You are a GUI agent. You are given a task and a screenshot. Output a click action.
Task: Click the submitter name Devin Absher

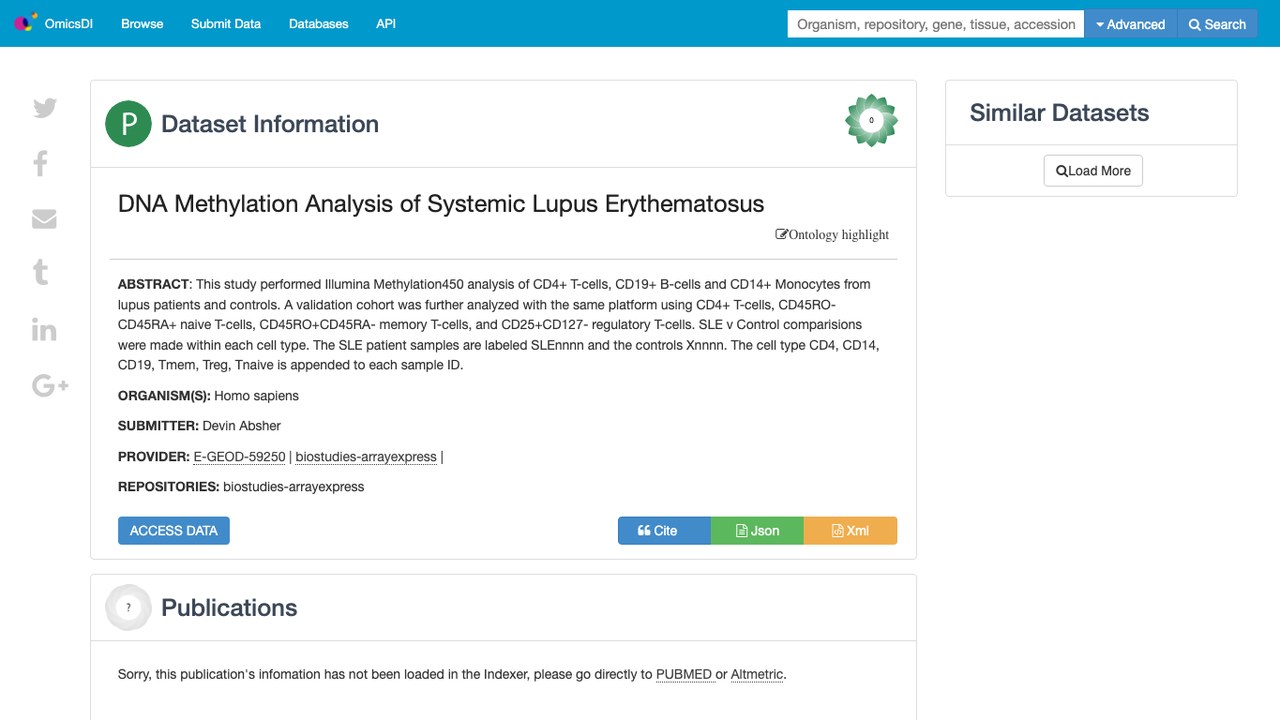click(x=242, y=426)
